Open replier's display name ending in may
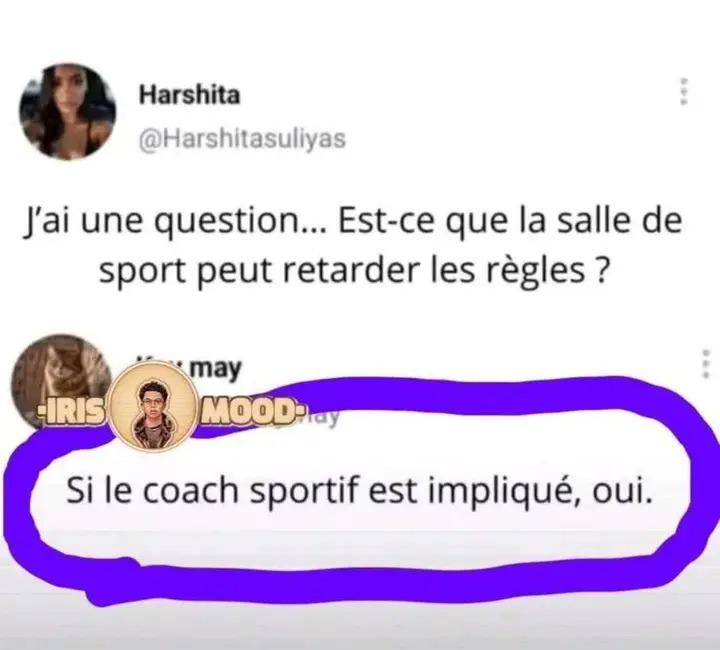Screen dimensions: 720x650 (215, 369)
